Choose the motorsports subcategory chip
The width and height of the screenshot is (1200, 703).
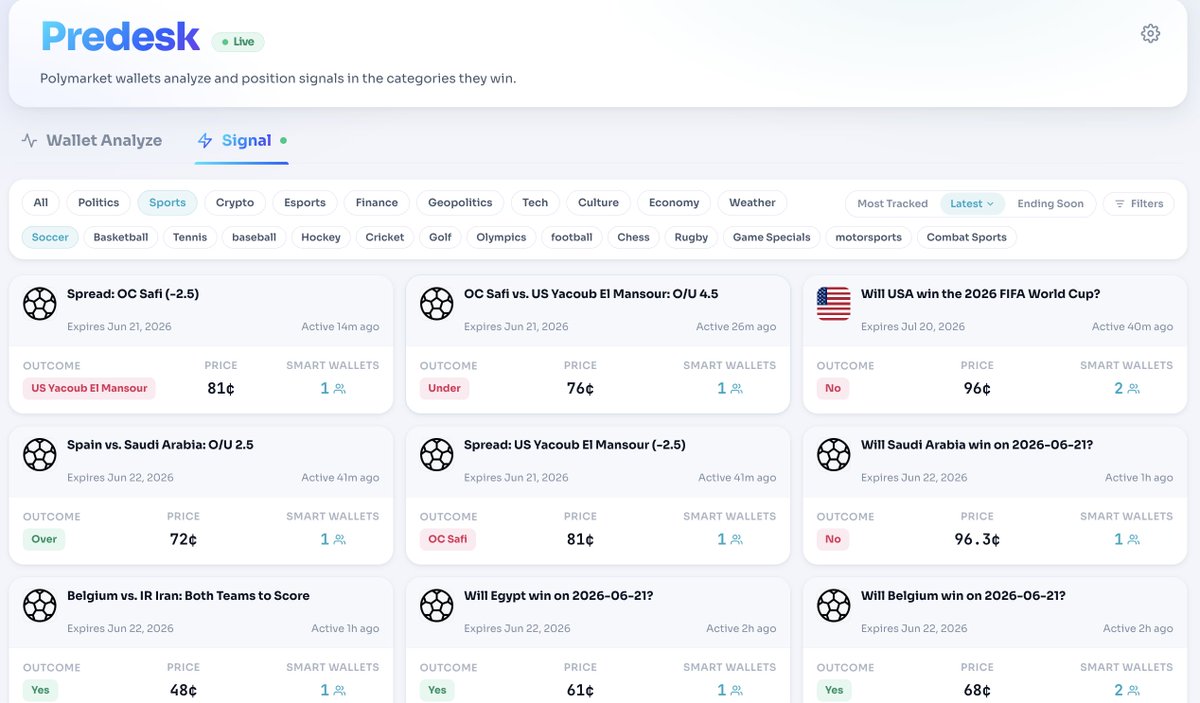coord(868,238)
